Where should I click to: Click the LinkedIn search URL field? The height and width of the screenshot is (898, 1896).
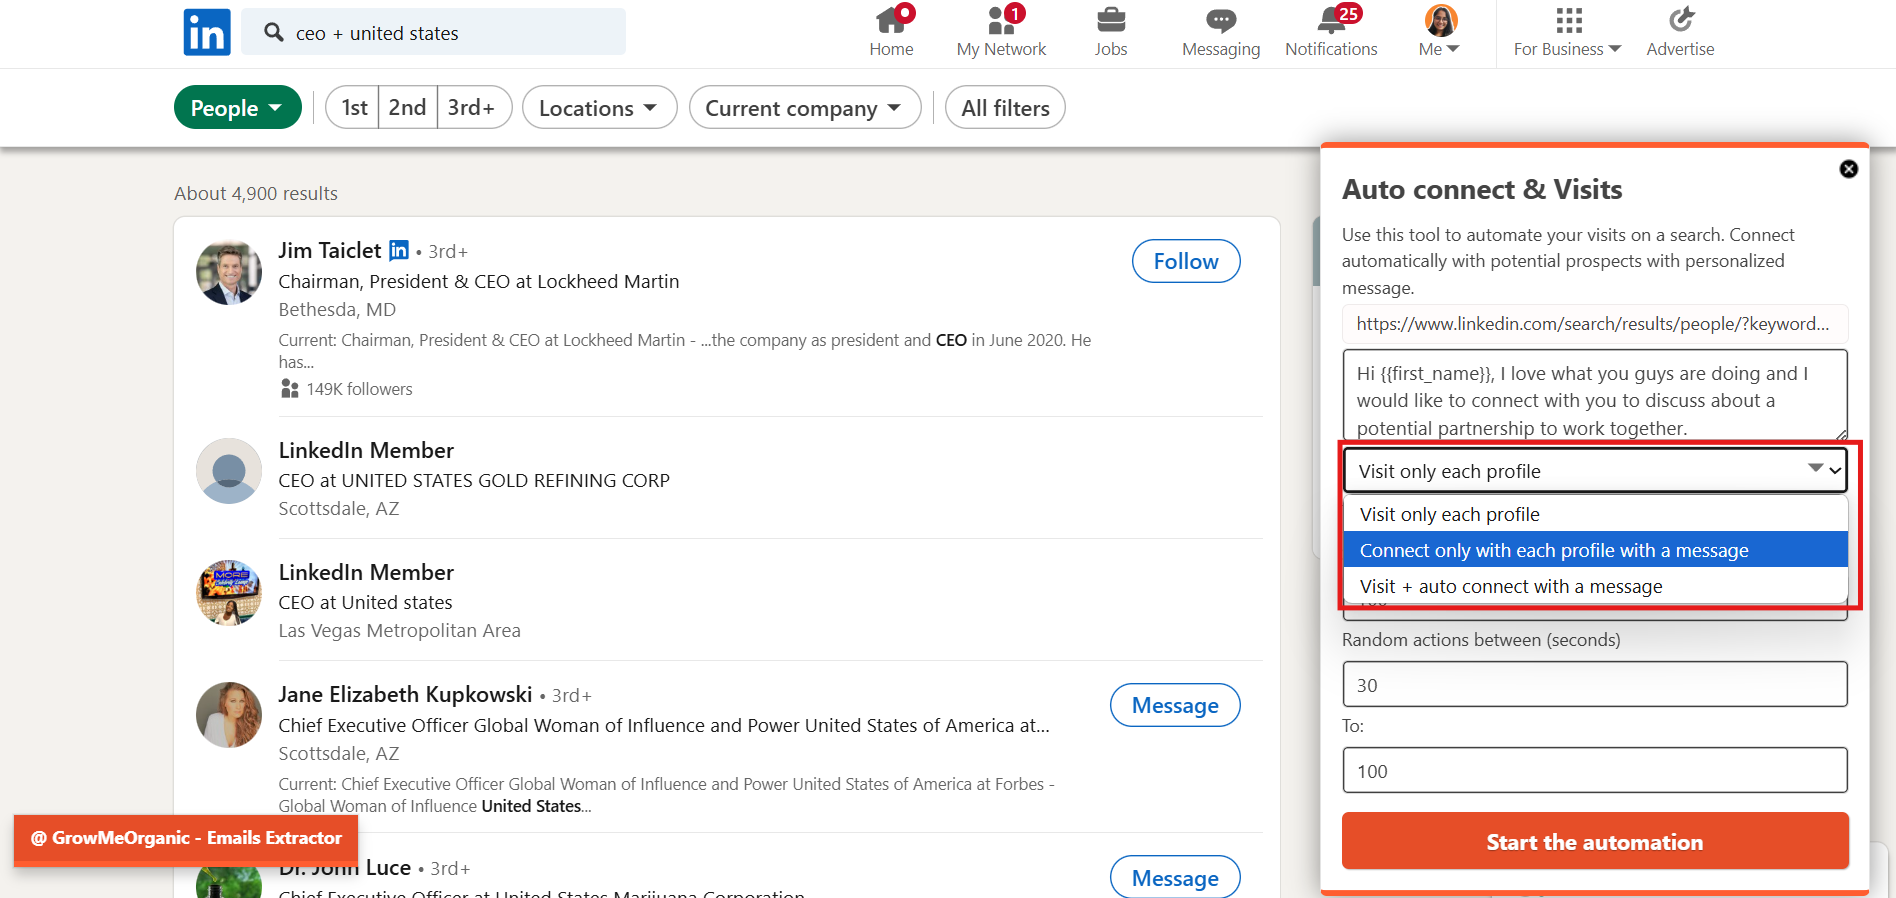(x=1594, y=323)
